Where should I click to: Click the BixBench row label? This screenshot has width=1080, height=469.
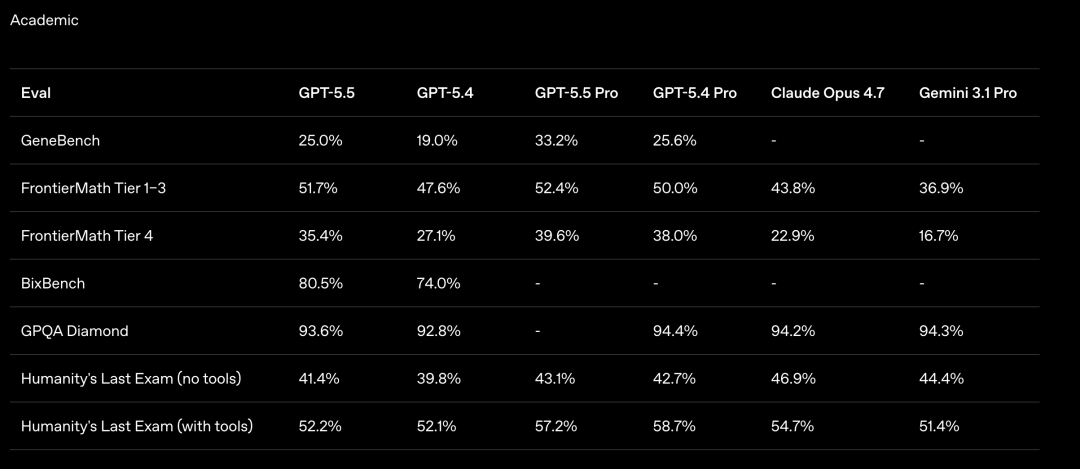(53, 283)
